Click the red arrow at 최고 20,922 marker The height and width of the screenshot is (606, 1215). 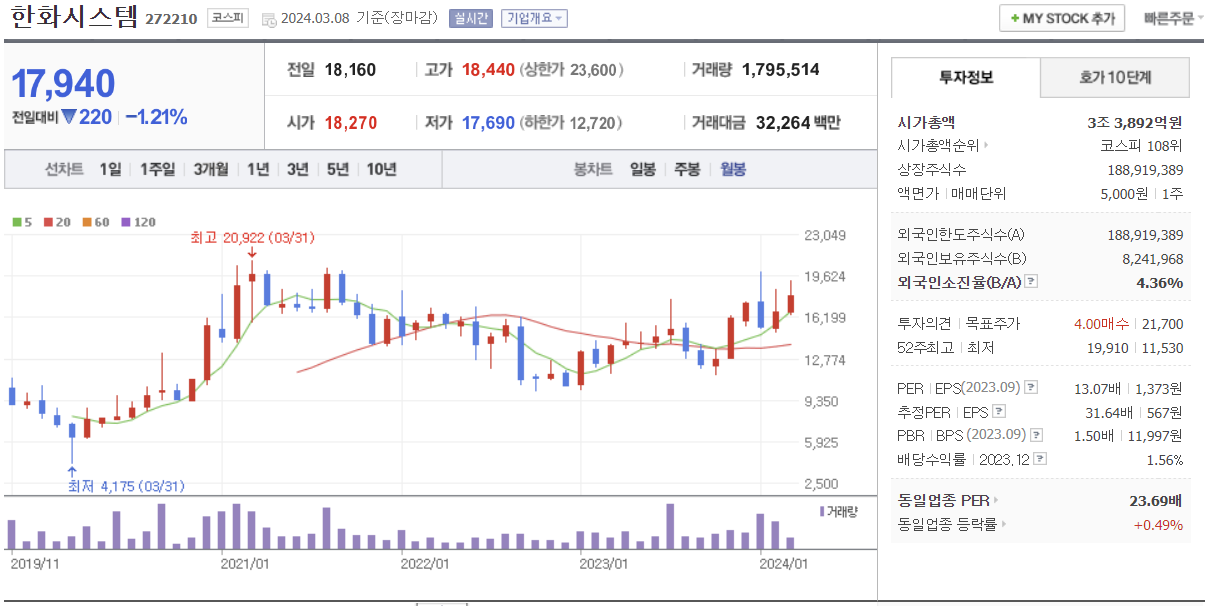pyautogui.click(x=252, y=254)
